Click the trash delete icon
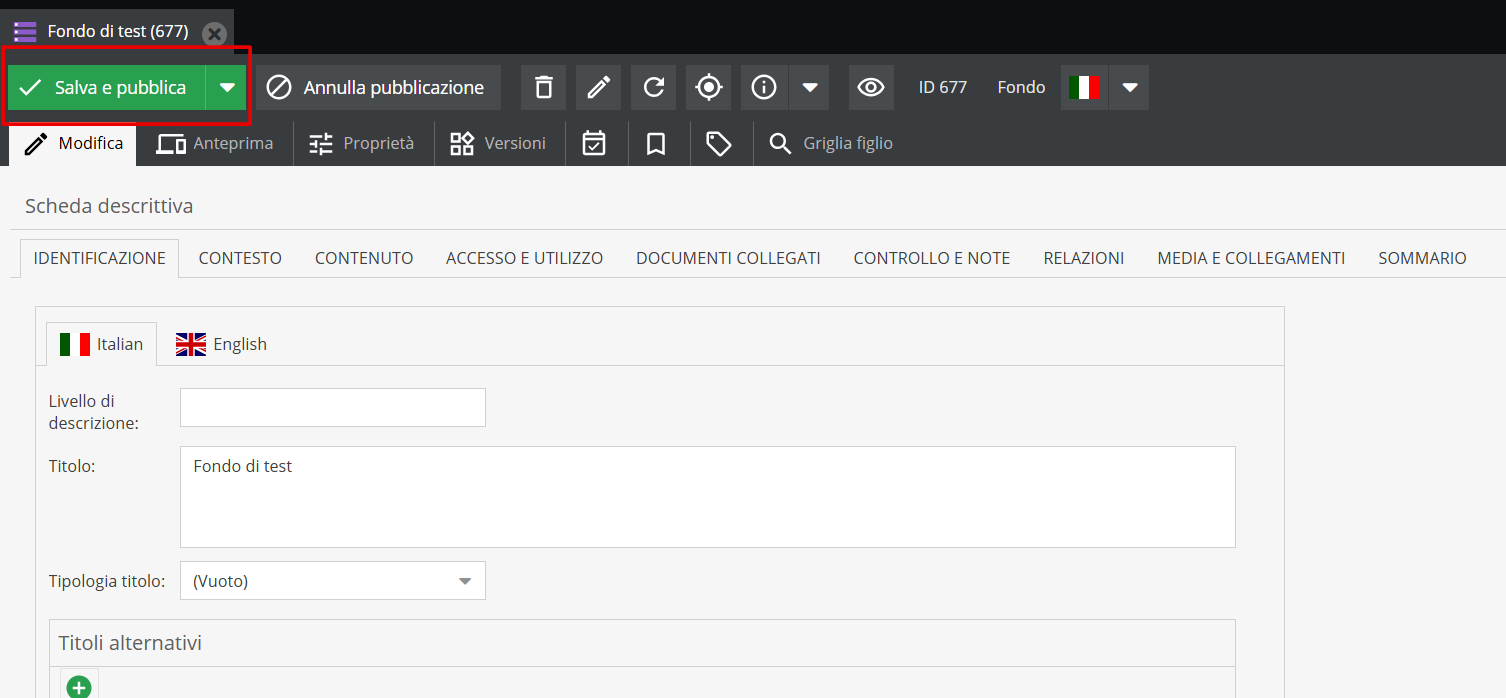Screen dimensions: 1506x698 tap(543, 88)
